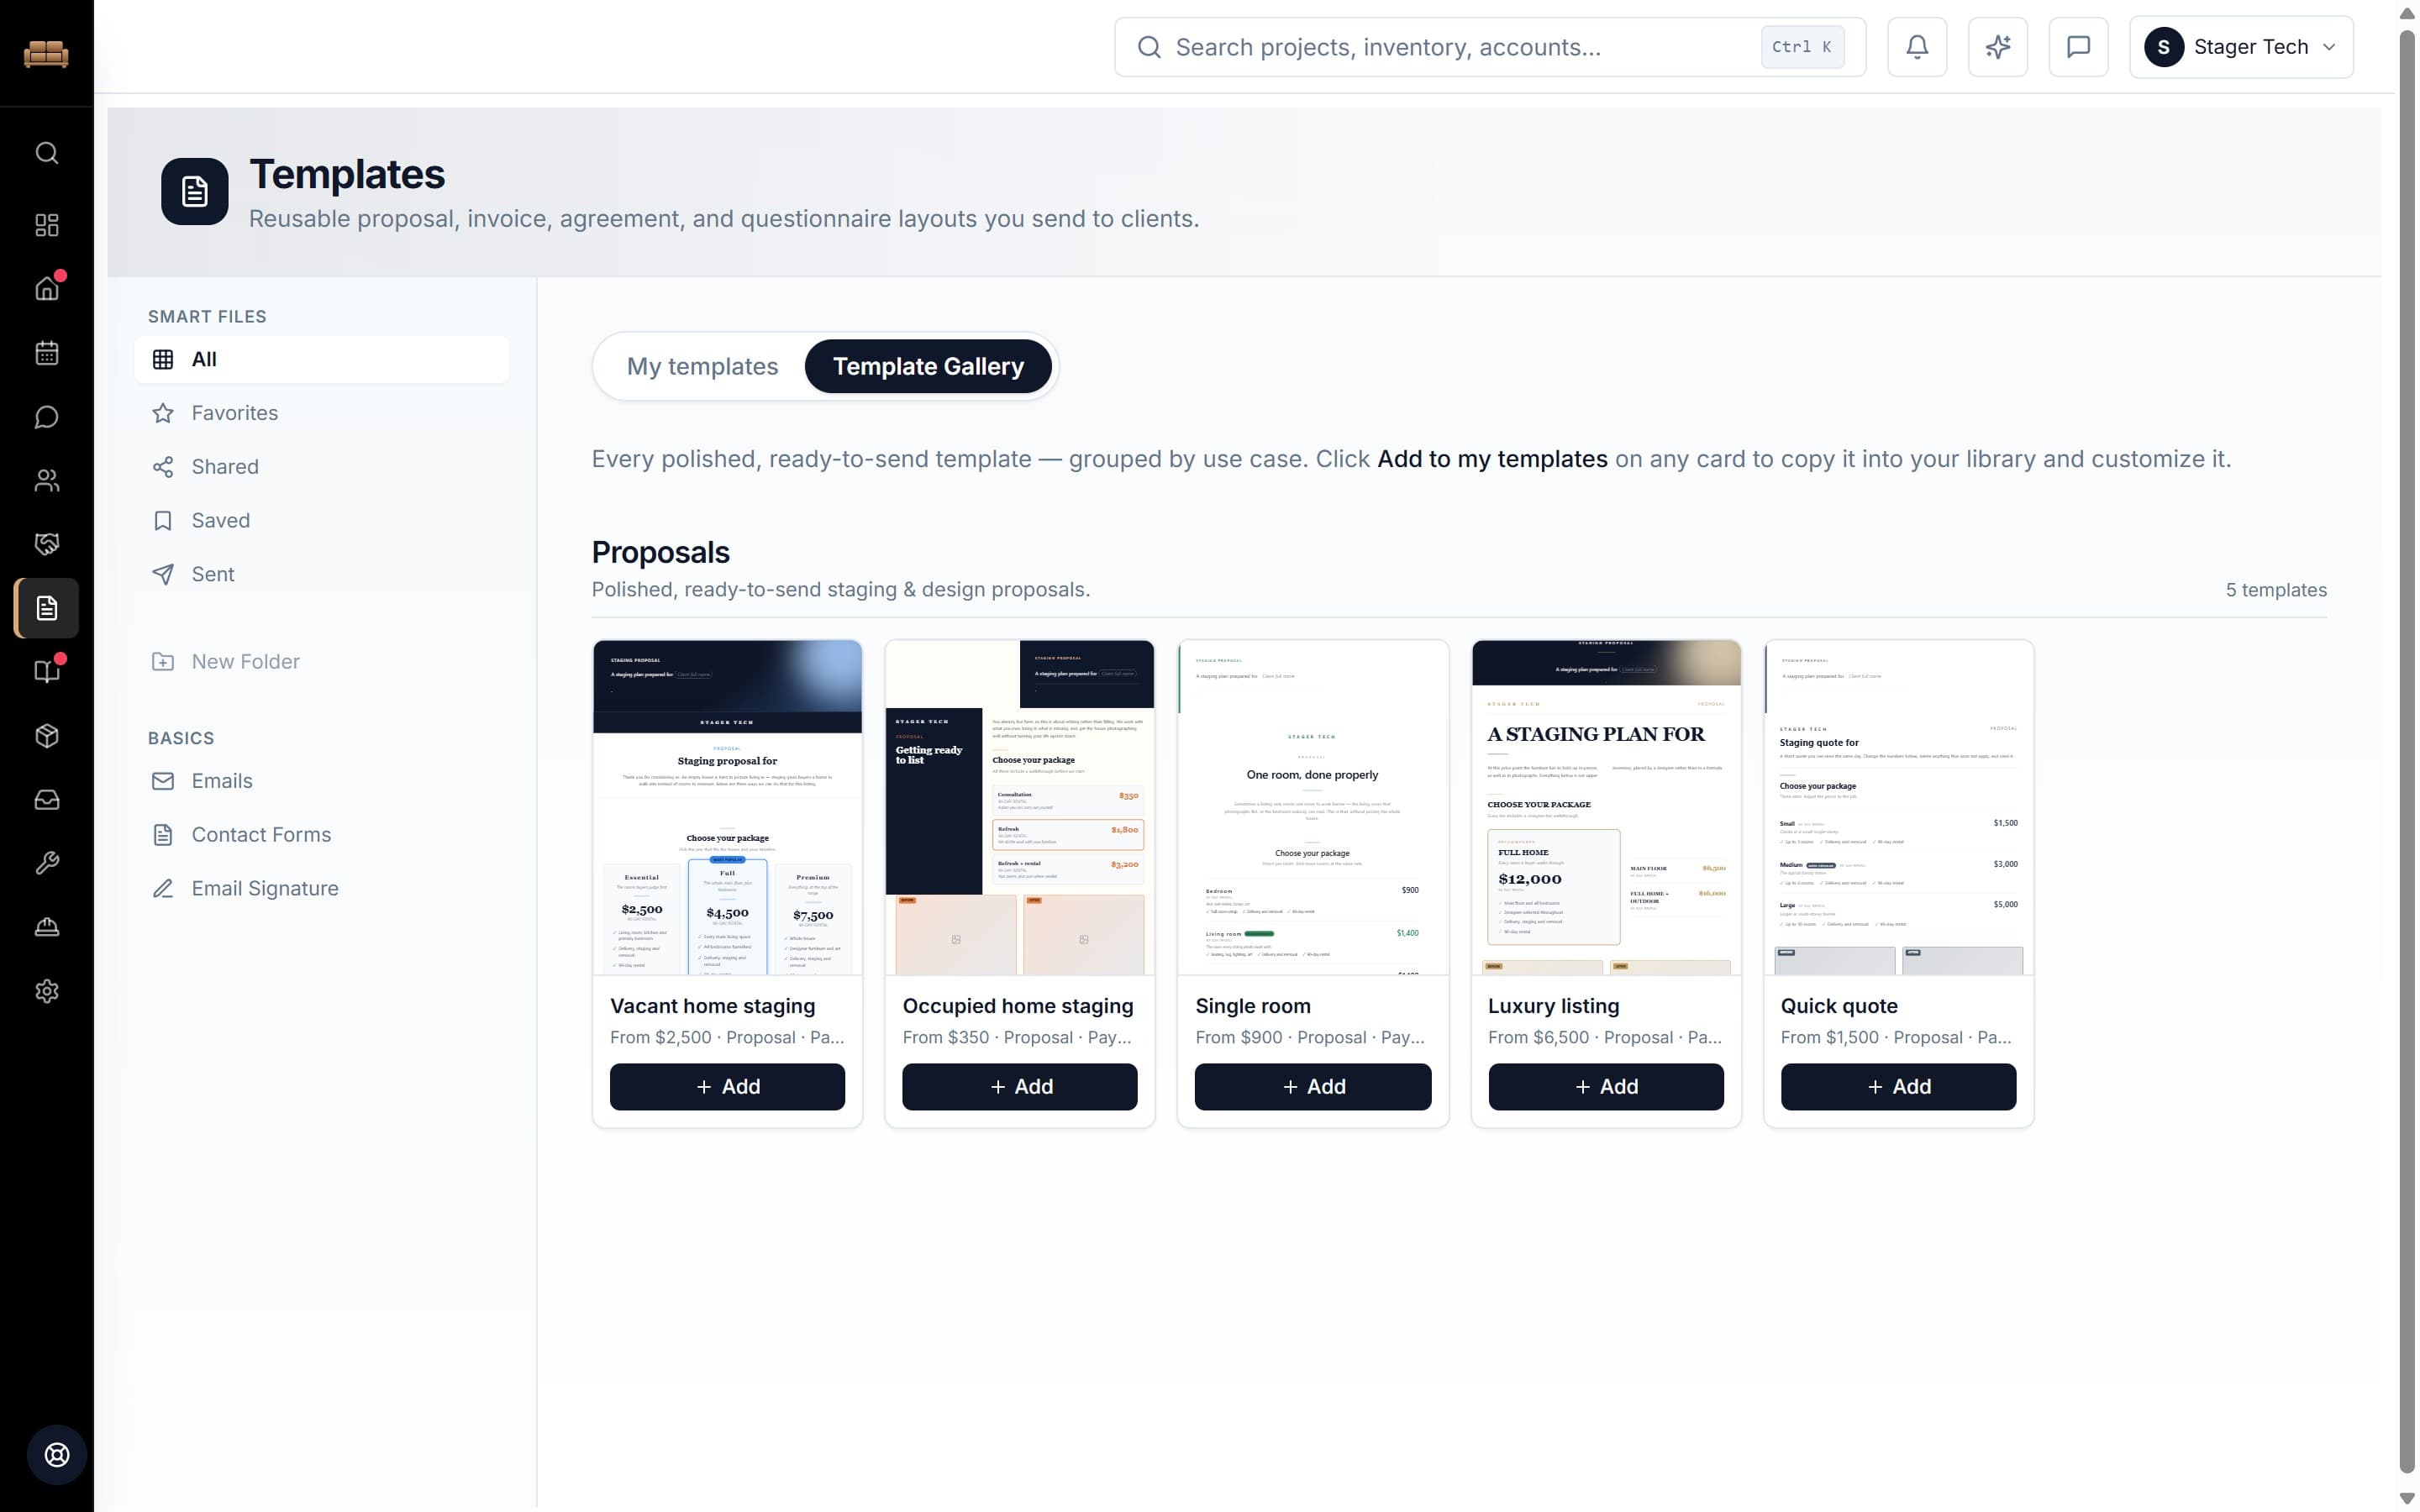Open the help lifebuoy button
This screenshot has width=2420, height=1512.
(57, 1455)
